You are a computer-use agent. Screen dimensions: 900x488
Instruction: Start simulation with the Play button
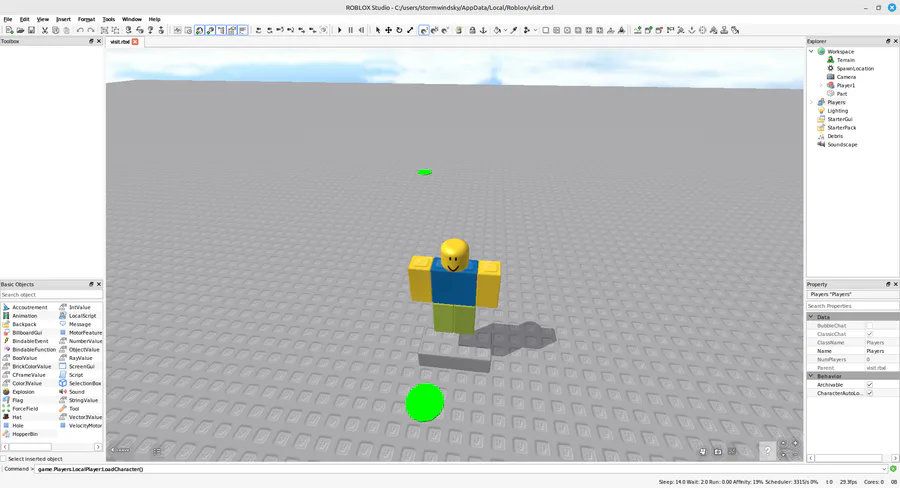pyautogui.click(x=339, y=30)
